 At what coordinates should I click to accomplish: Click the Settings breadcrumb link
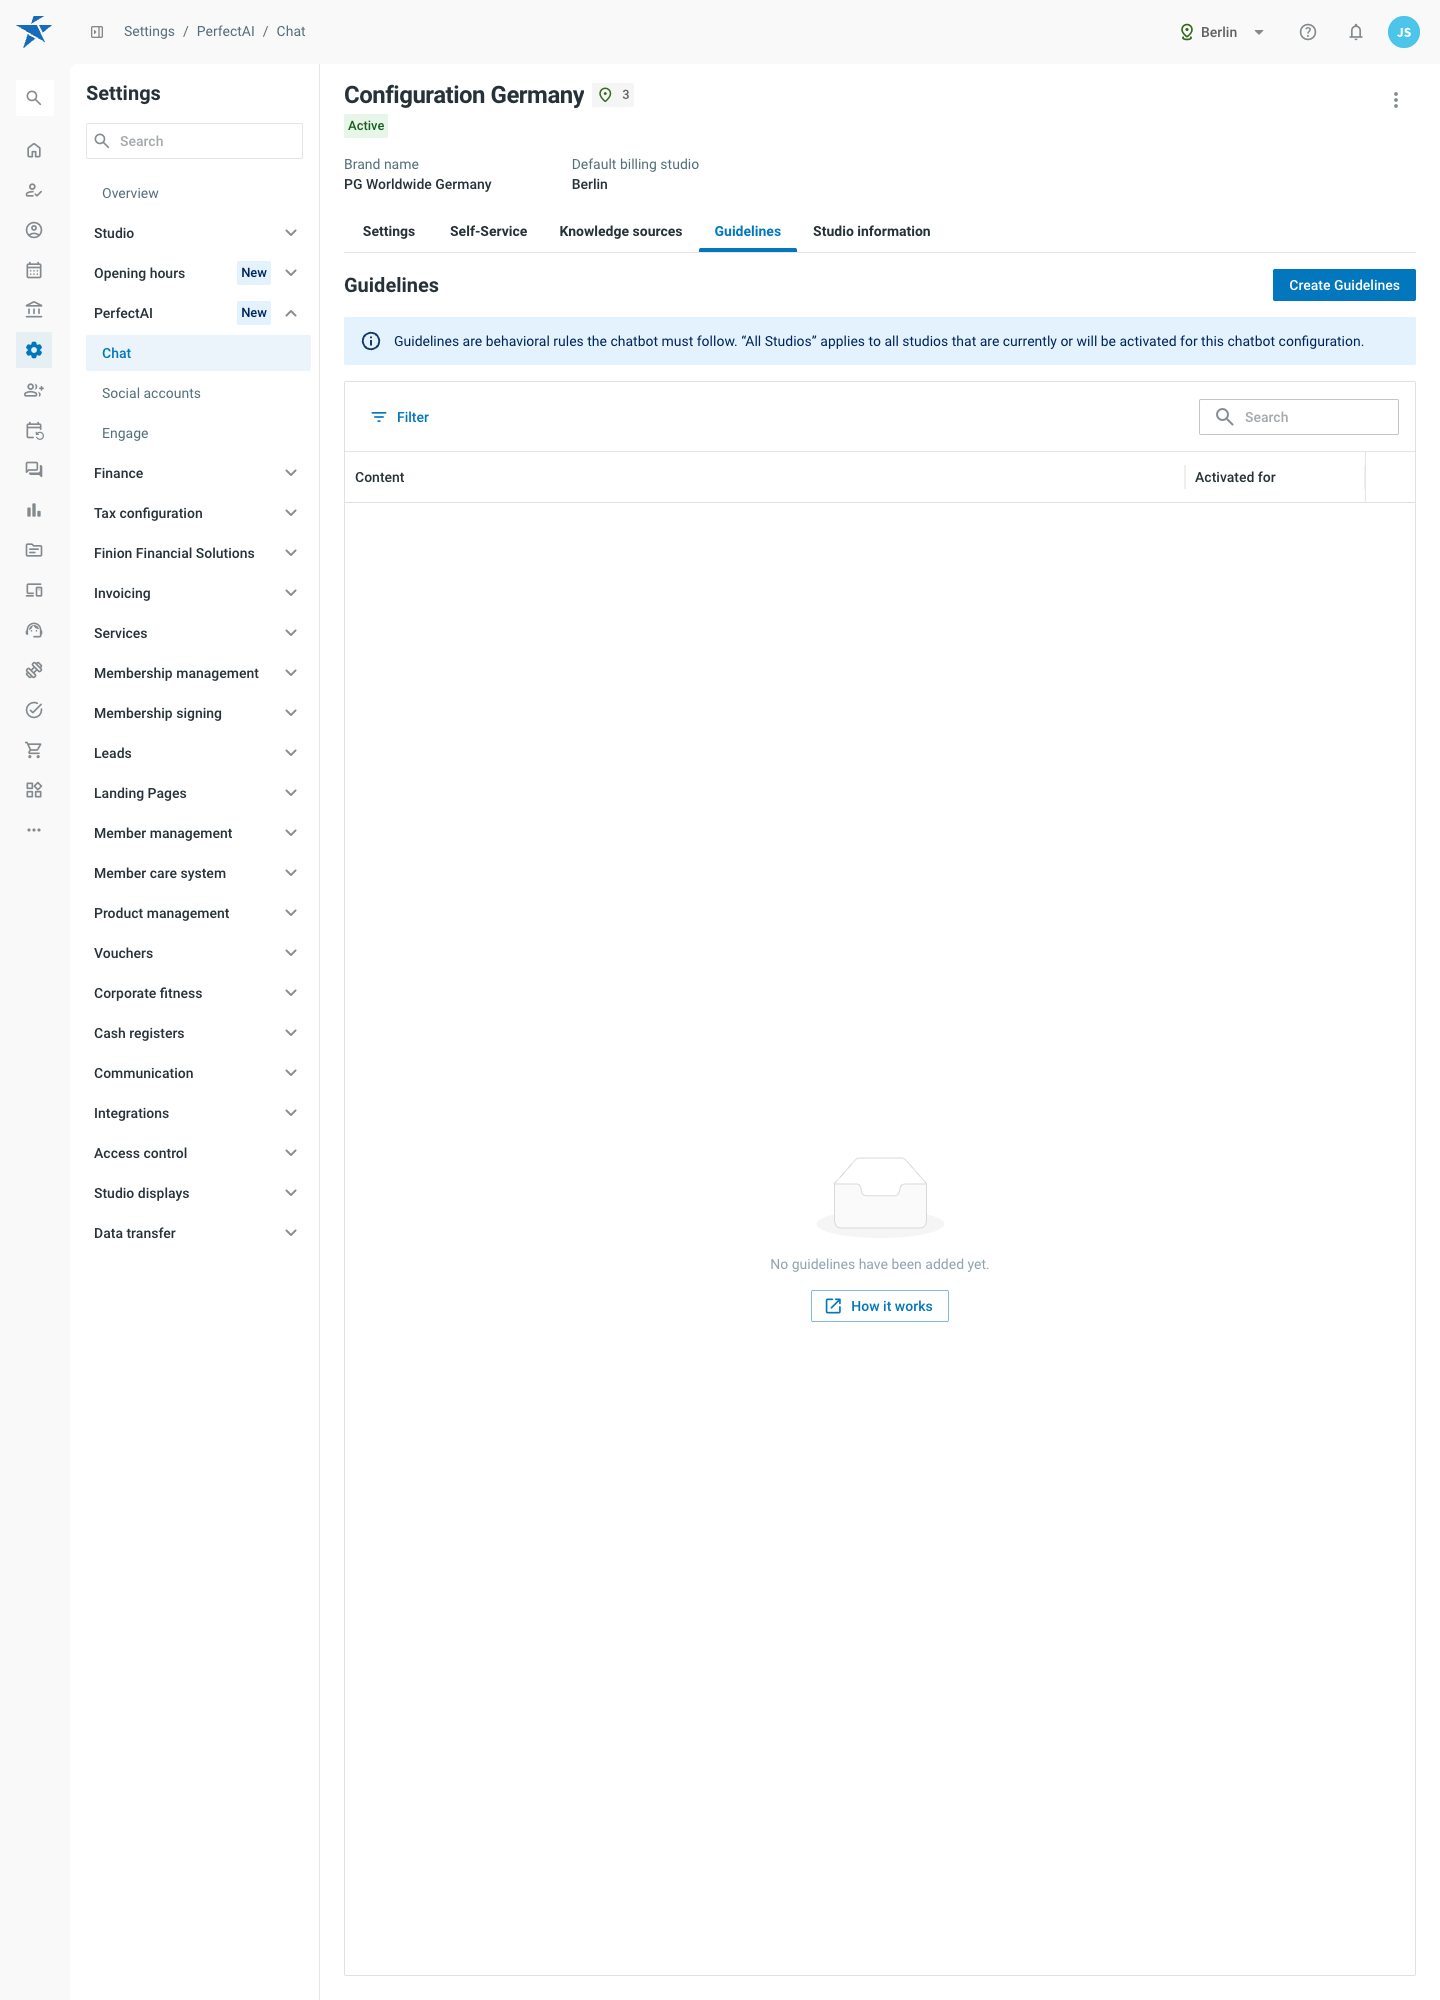click(149, 32)
